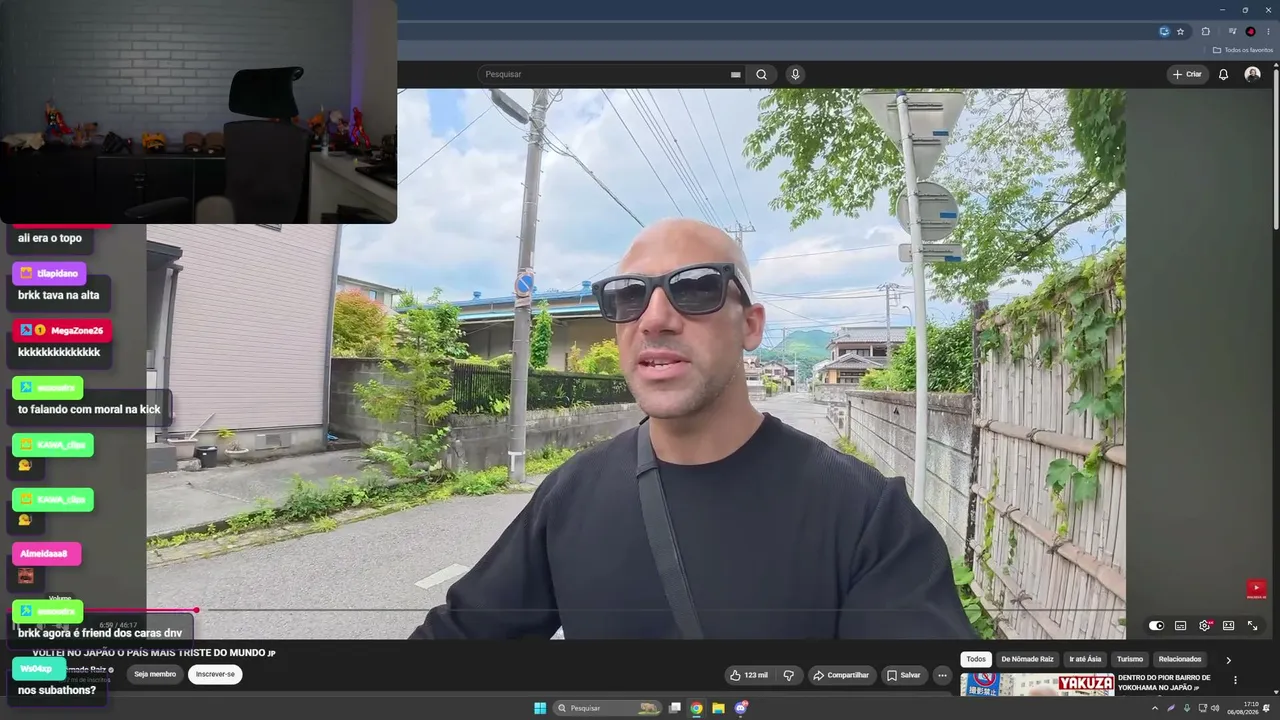The width and height of the screenshot is (1280, 720).
Task: Open Windows Start menu
Action: pyautogui.click(x=540, y=708)
